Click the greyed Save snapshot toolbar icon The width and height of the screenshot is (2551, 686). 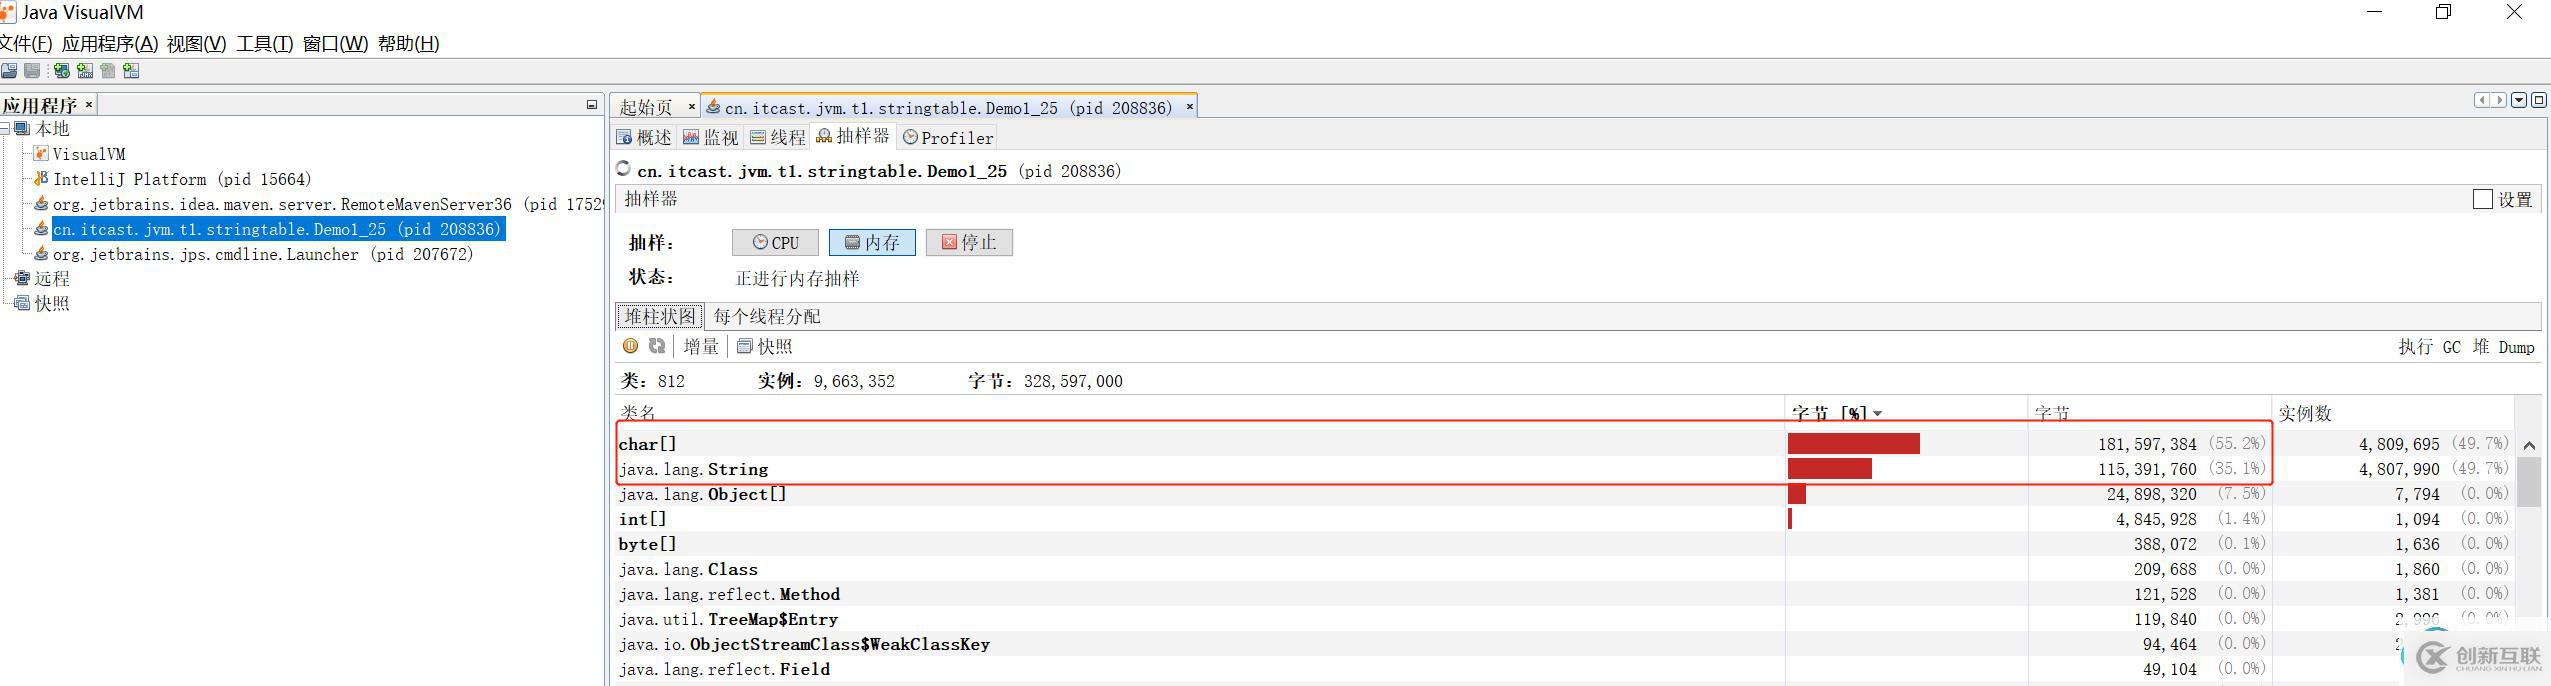(33, 71)
